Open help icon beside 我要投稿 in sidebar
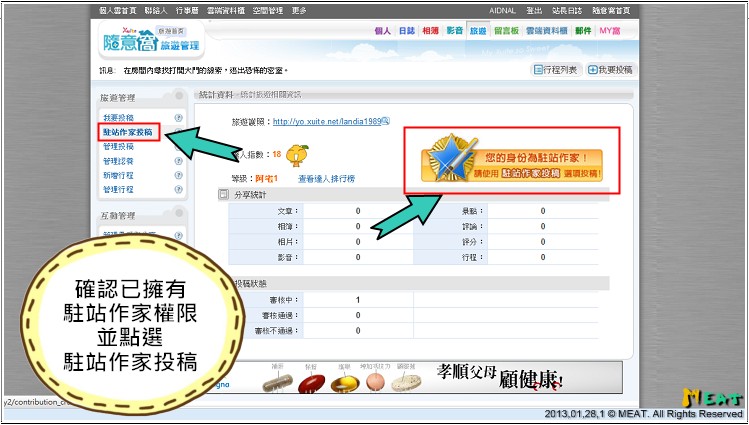This screenshot has height=425, width=749. tap(179, 118)
